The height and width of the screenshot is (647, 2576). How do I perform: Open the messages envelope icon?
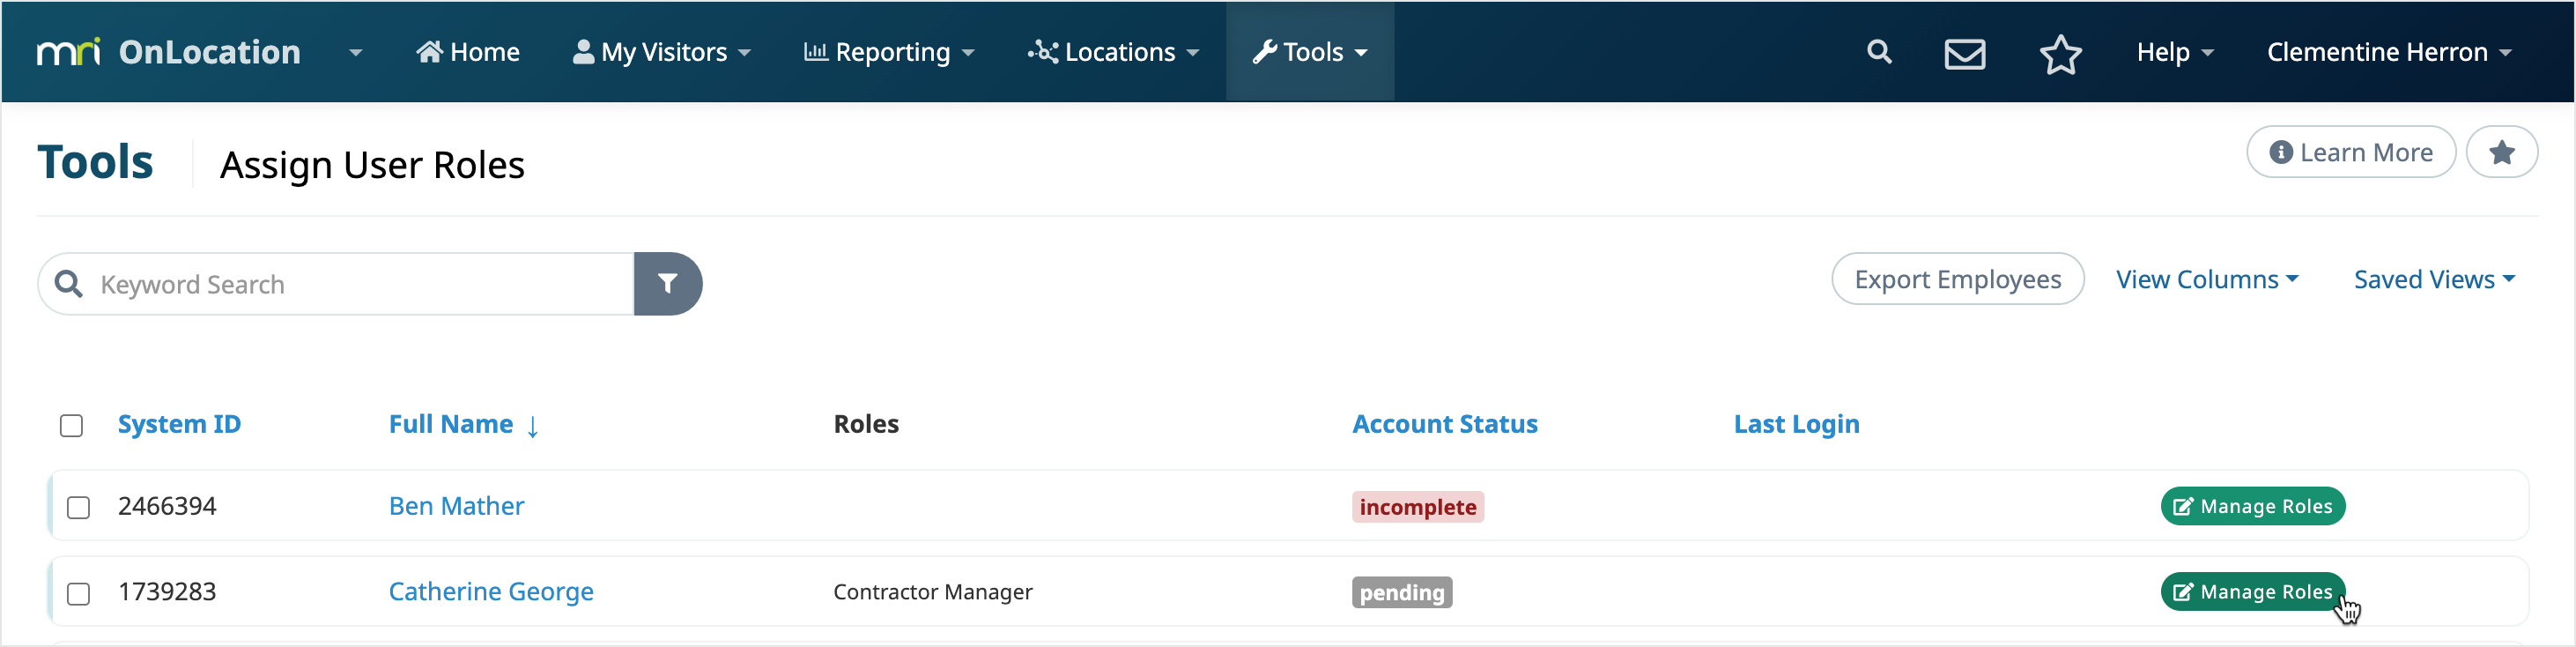point(1965,53)
